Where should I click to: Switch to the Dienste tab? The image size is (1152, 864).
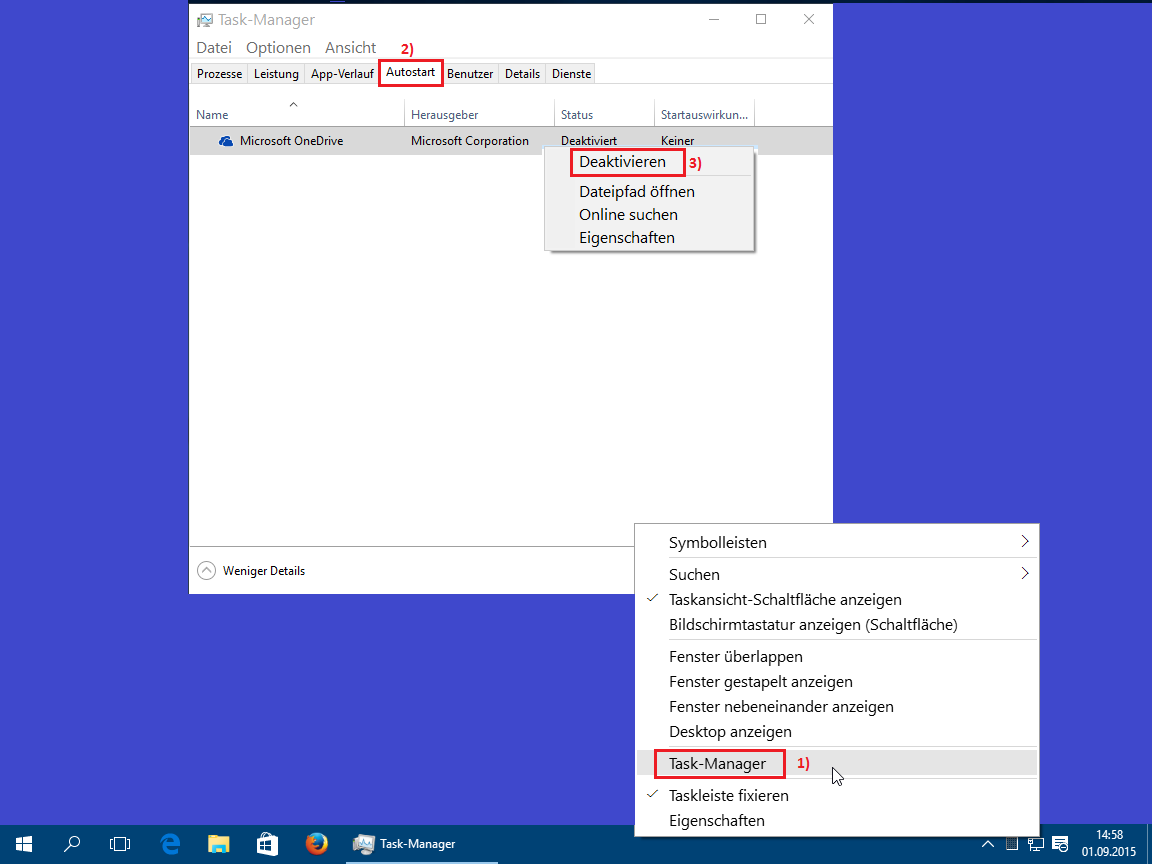(572, 73)
